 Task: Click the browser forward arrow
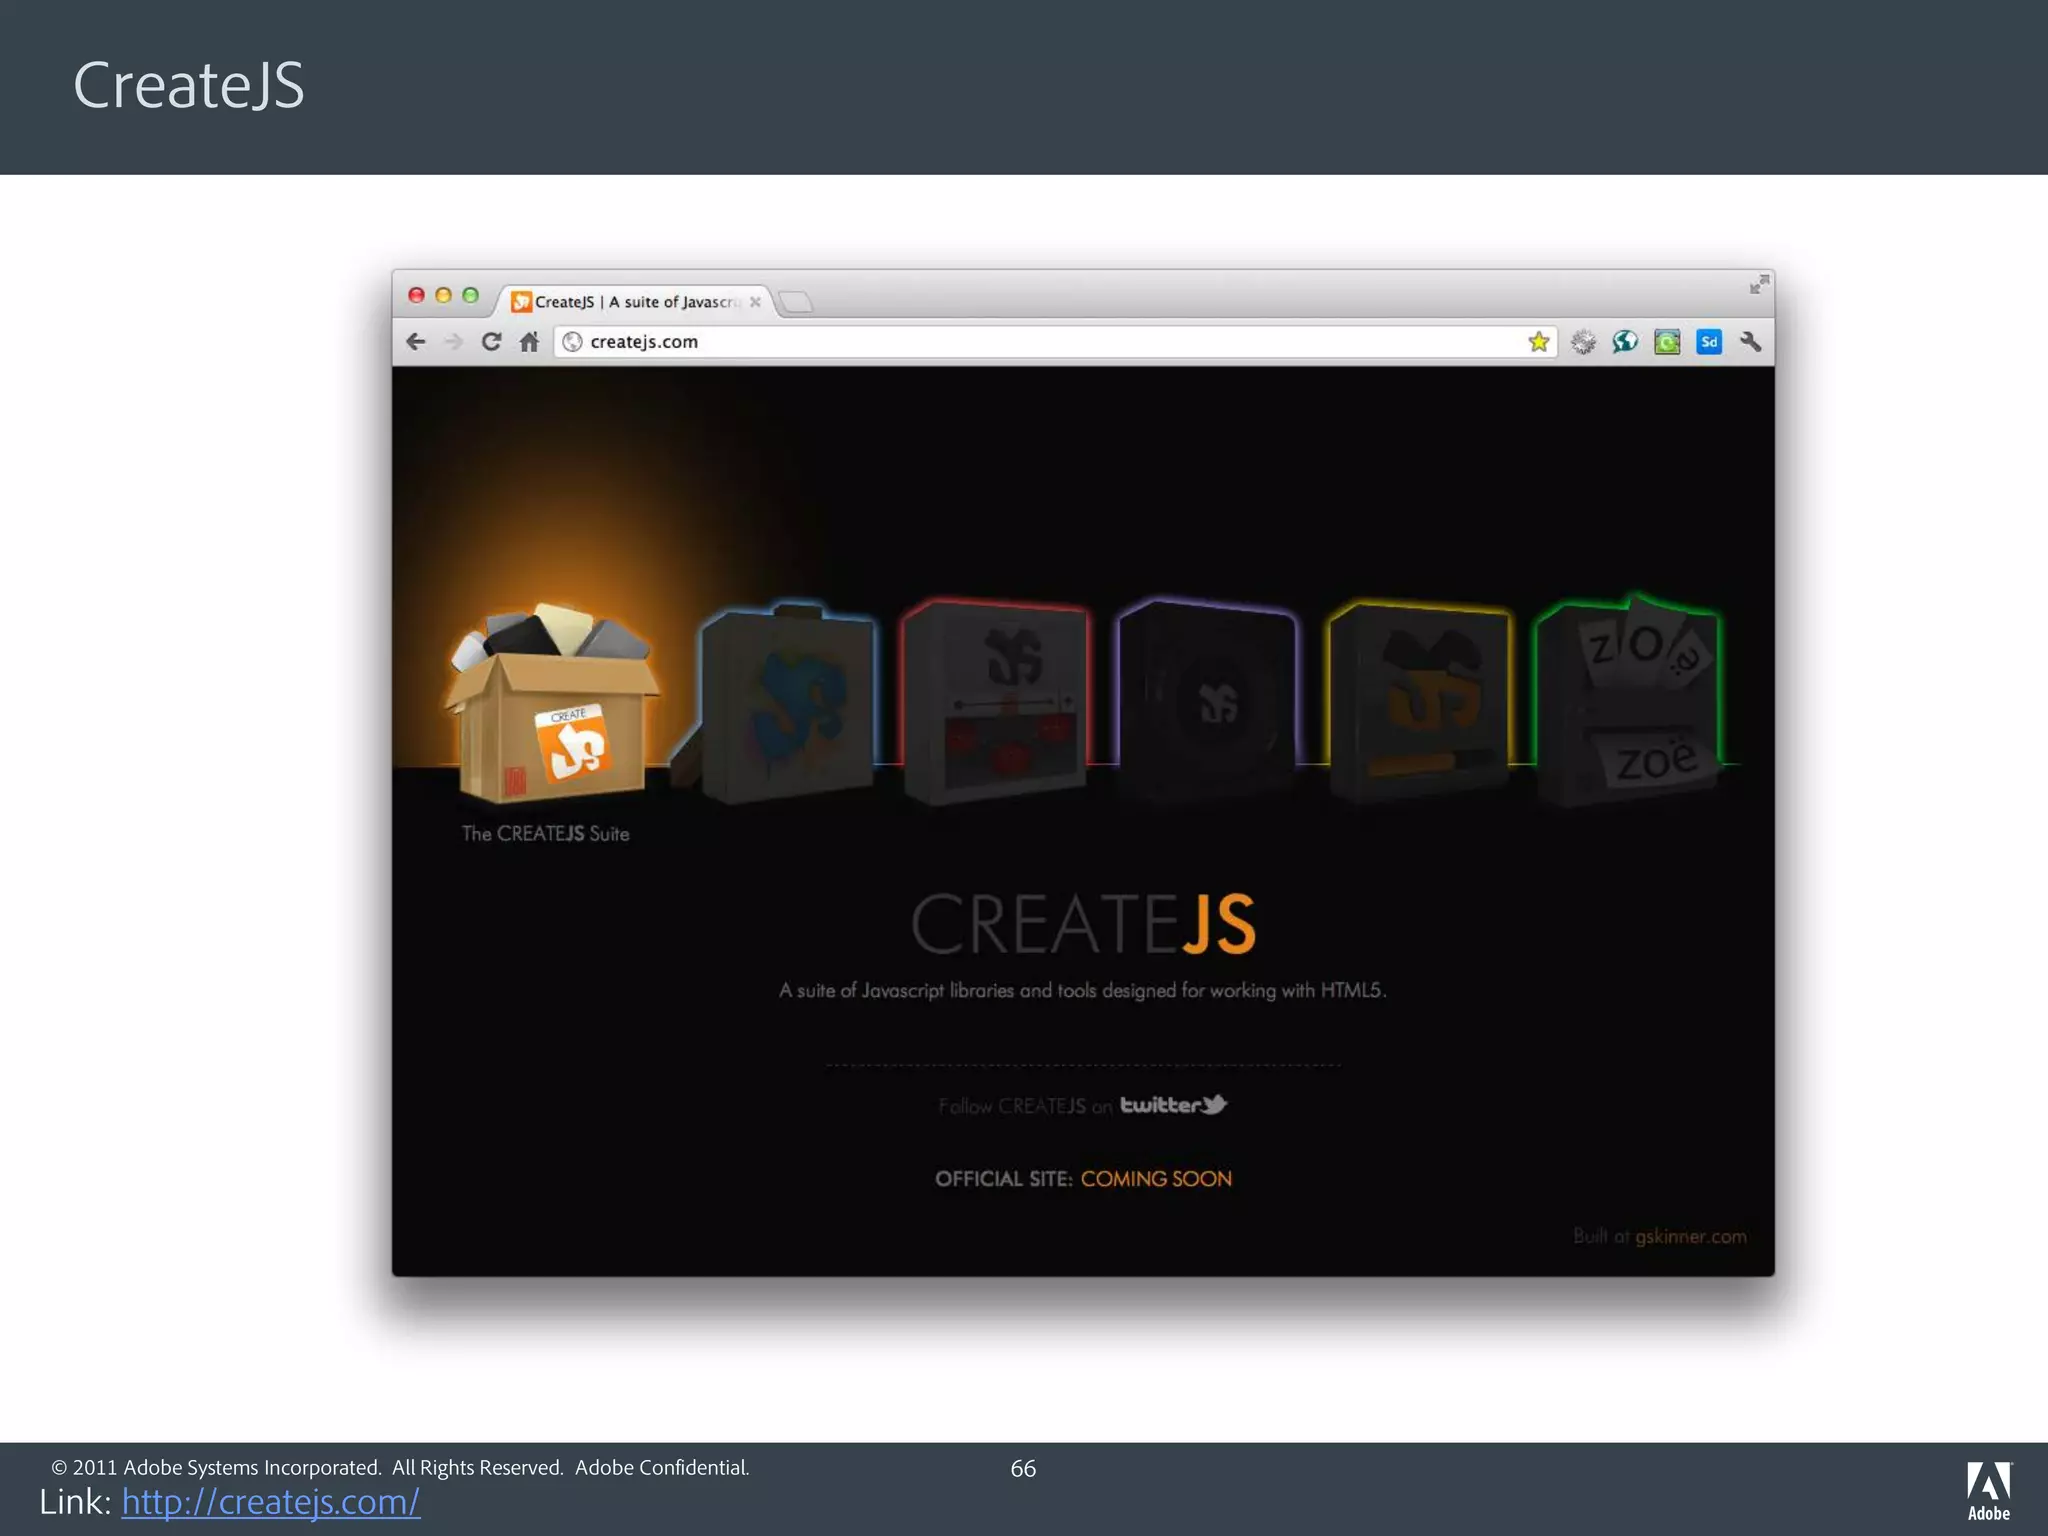pyautogui.click(x=453, y=342)
